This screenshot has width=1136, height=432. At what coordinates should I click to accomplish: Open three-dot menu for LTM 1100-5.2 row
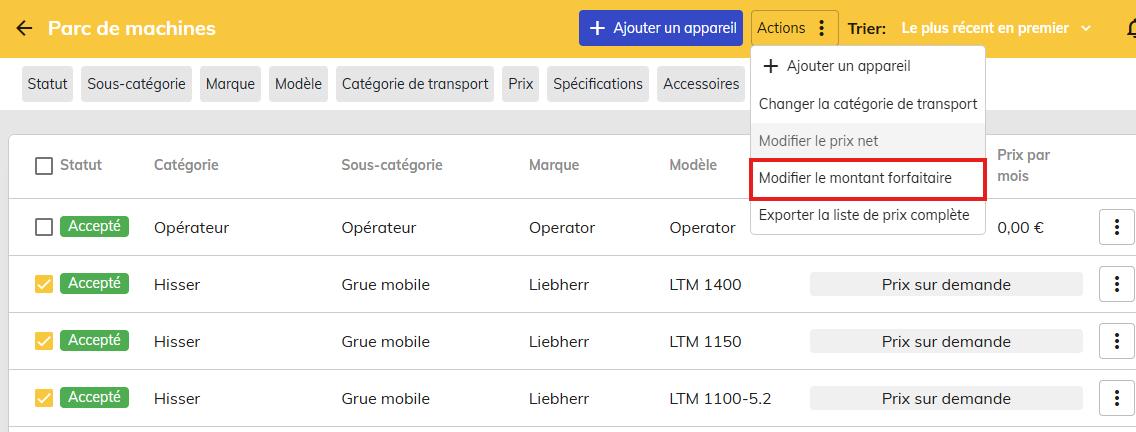click(1115, 398)
